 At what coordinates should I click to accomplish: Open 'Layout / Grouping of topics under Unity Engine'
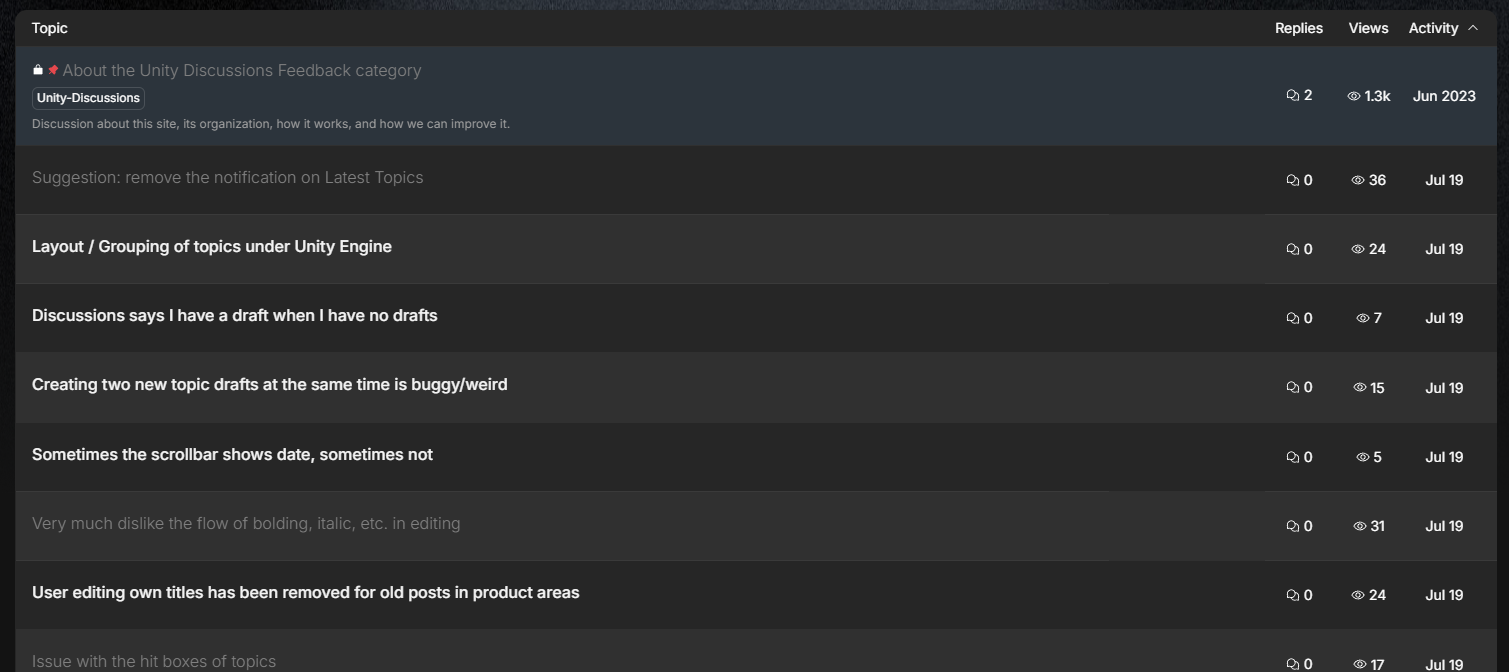click(x=212, y=247)
